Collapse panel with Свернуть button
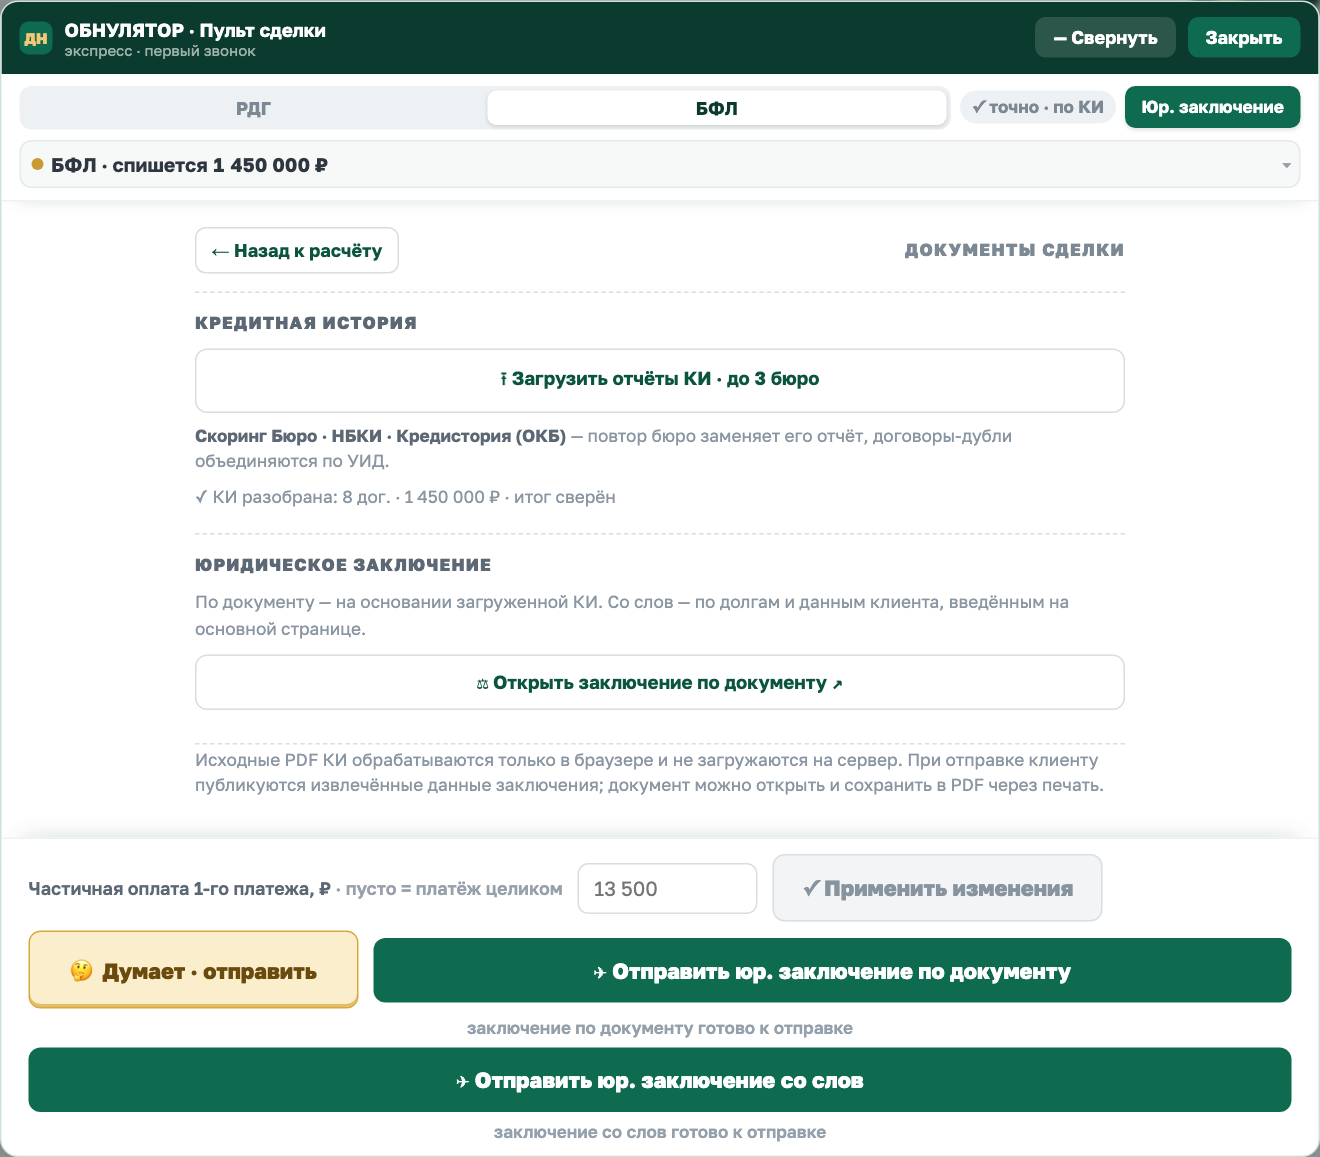Screen dimensions: 1320x1157 coord(1106,38)
